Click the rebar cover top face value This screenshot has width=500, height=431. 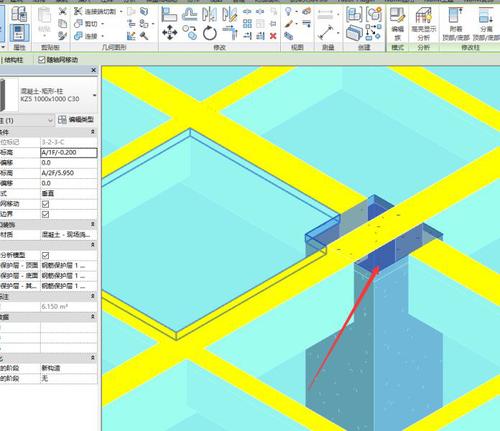tap(69, 266)
